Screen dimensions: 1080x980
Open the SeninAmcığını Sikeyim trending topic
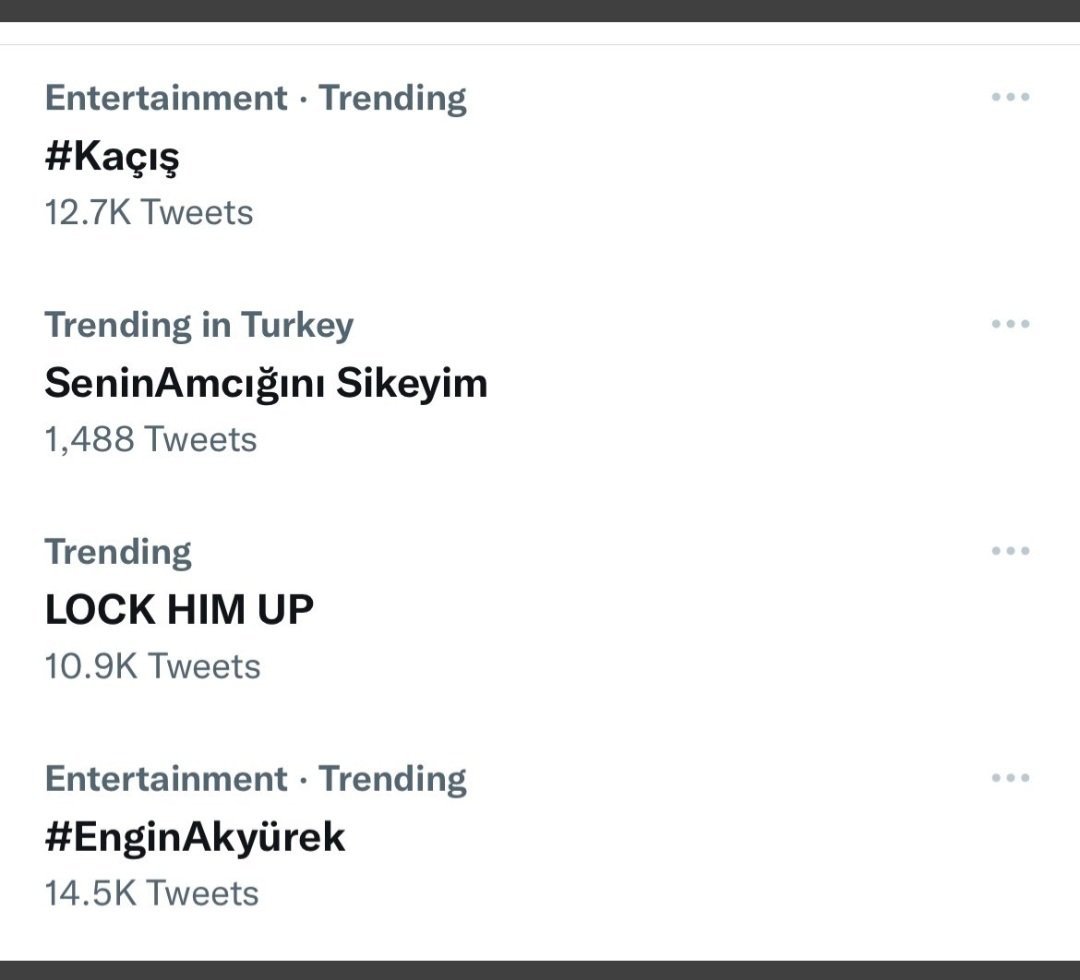[x=265, y=383]
